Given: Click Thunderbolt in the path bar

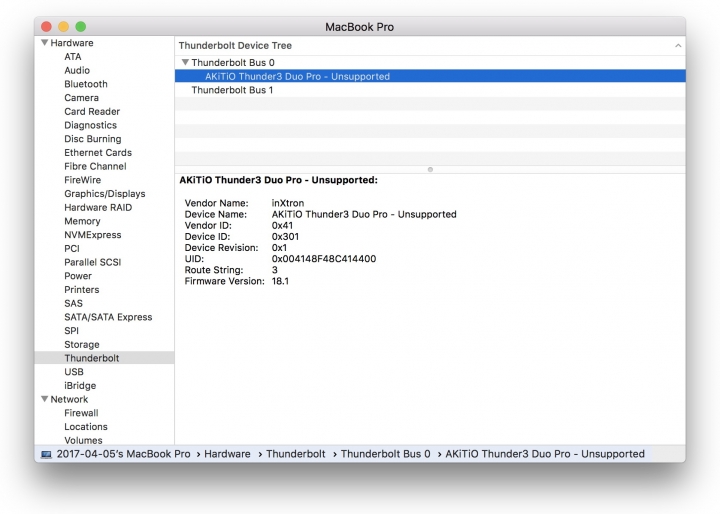Looking at the screenshot, I should tap(295, 454).
